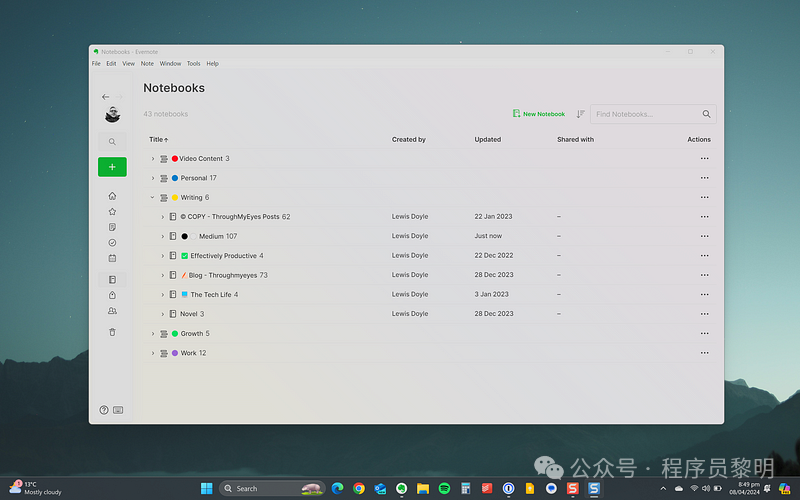Click the Shared with column header
800x500 pixels.
pos(576,139)
